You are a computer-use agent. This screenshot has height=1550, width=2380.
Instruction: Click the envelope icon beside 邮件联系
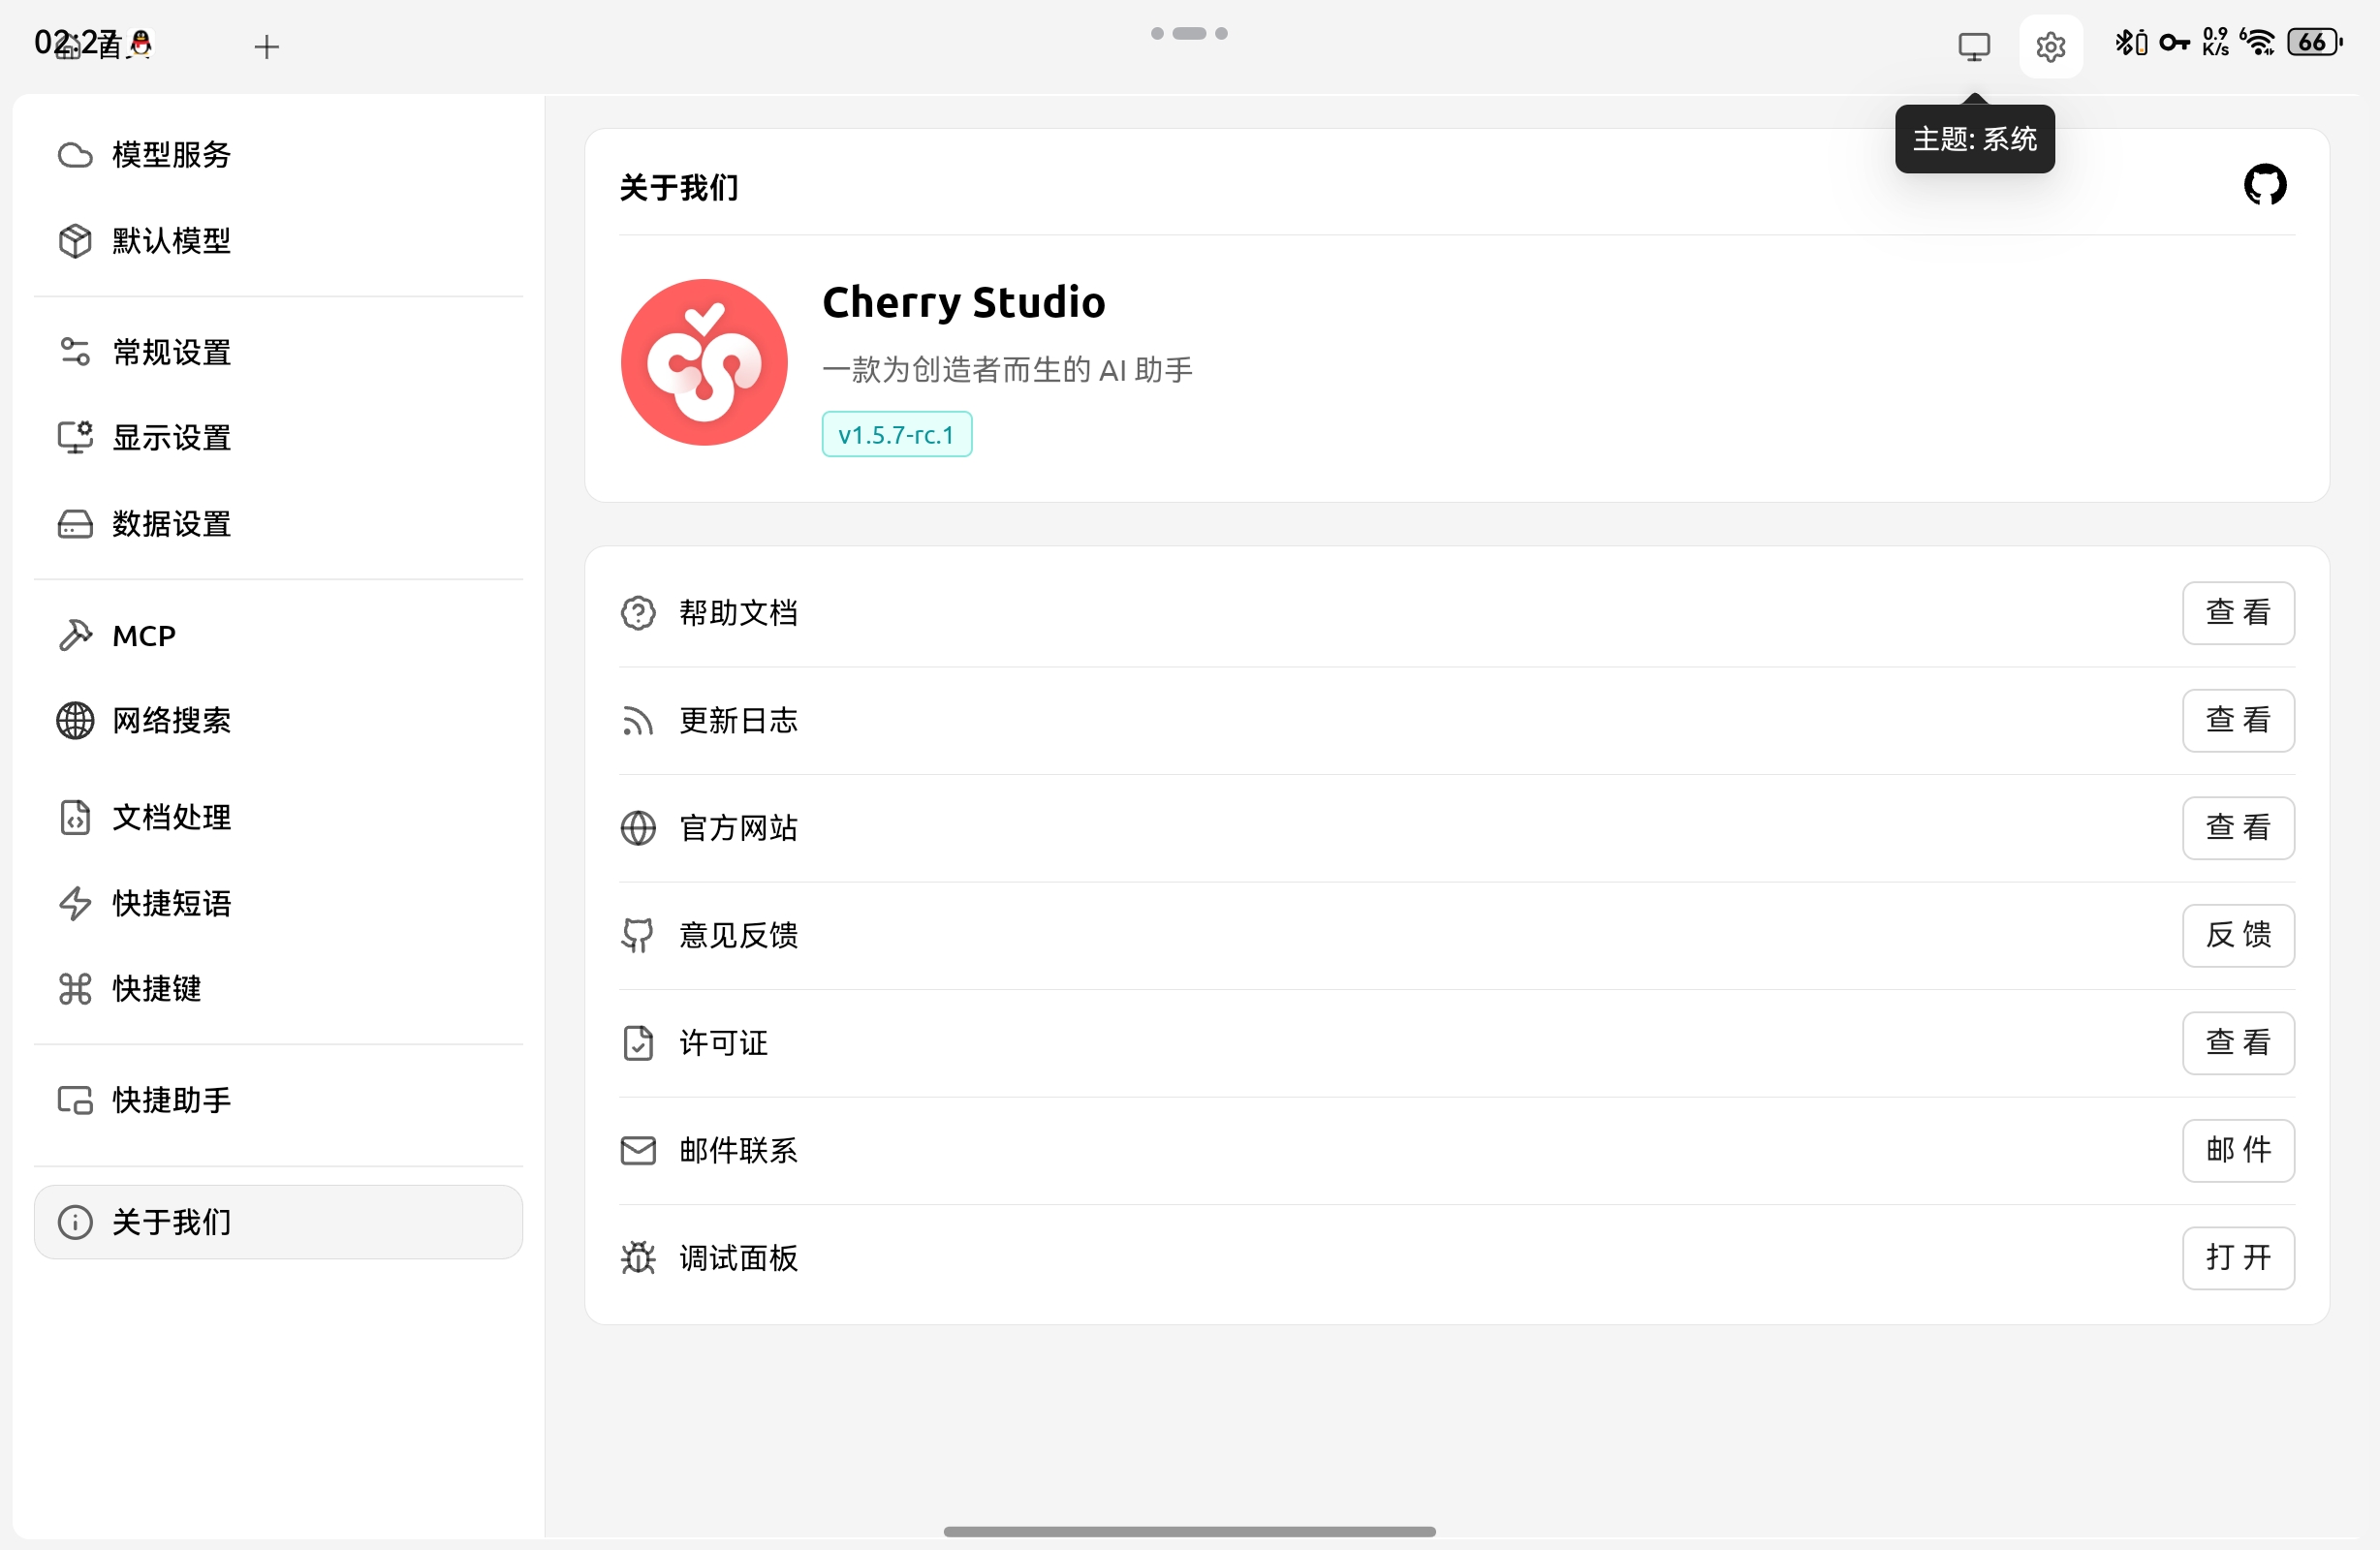[x=638, y=1151]
